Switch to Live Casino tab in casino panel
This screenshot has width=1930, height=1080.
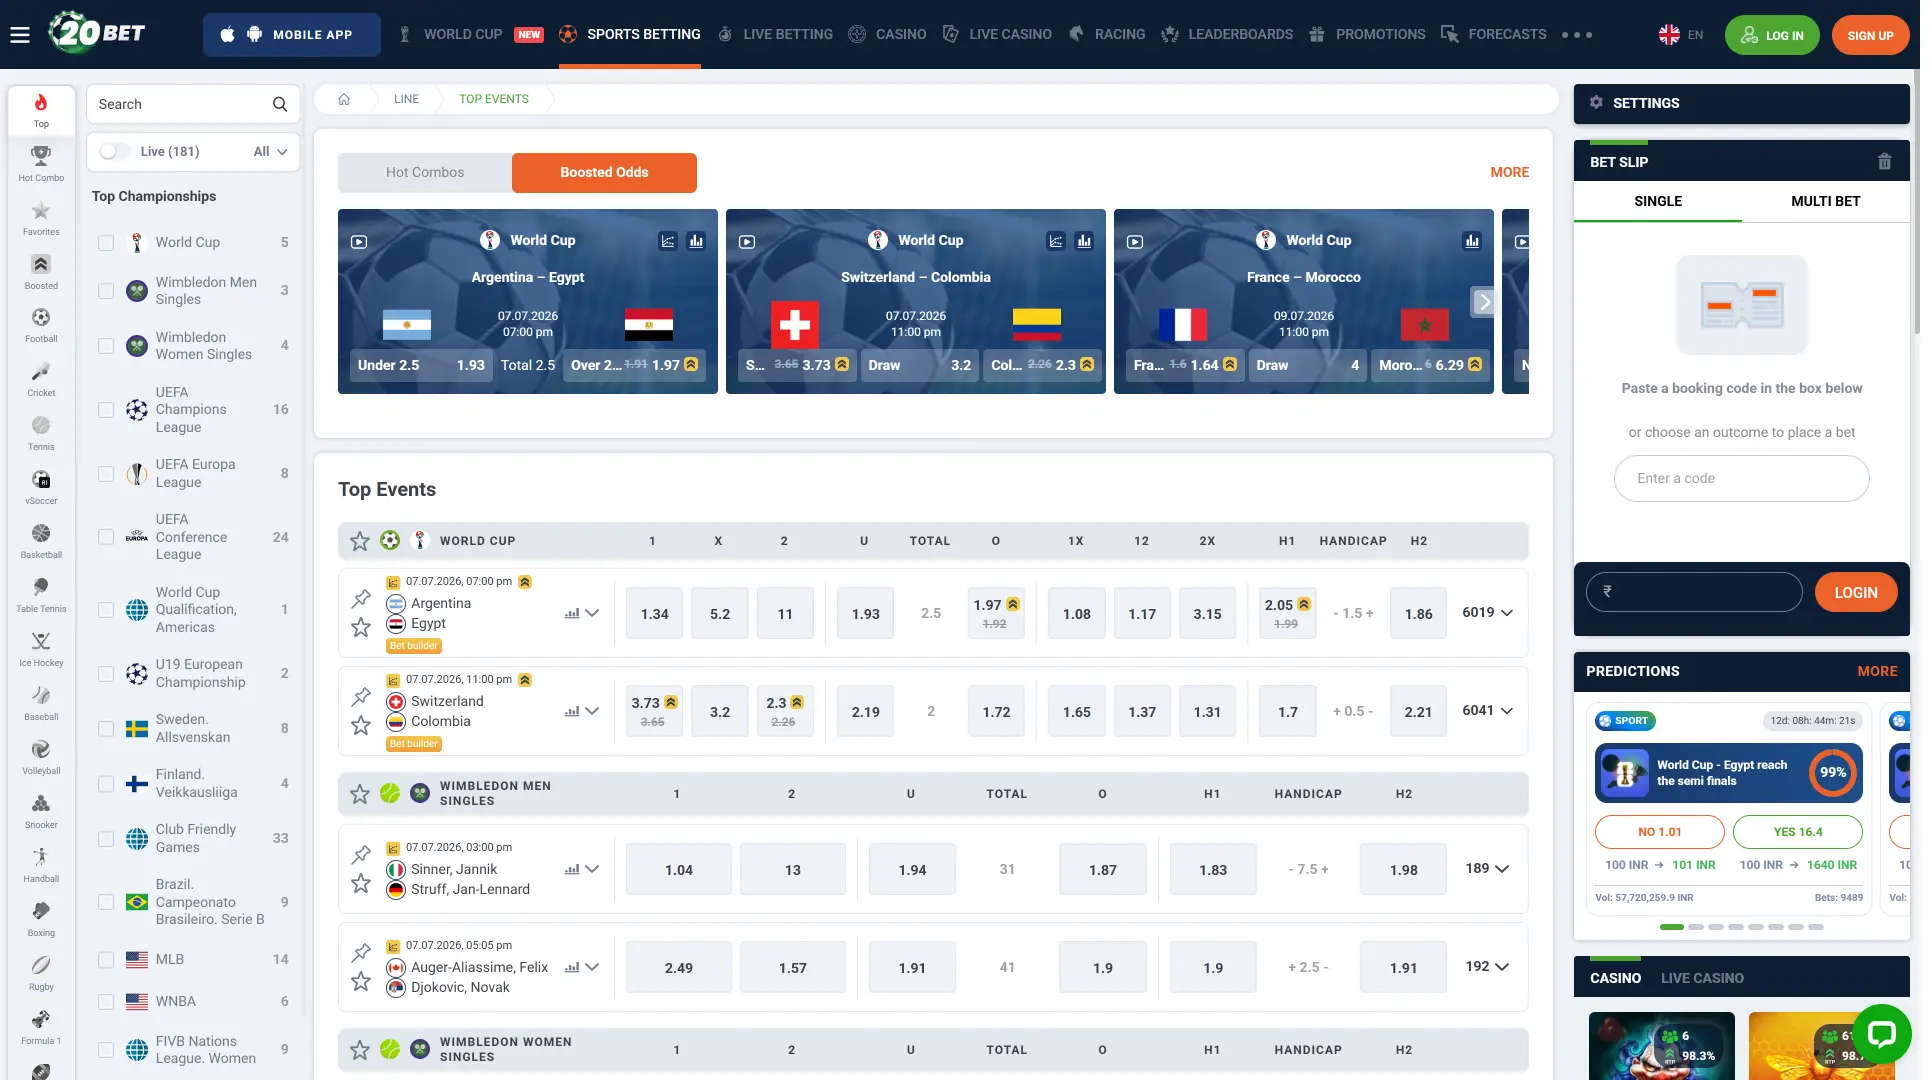coord(1702,979)
